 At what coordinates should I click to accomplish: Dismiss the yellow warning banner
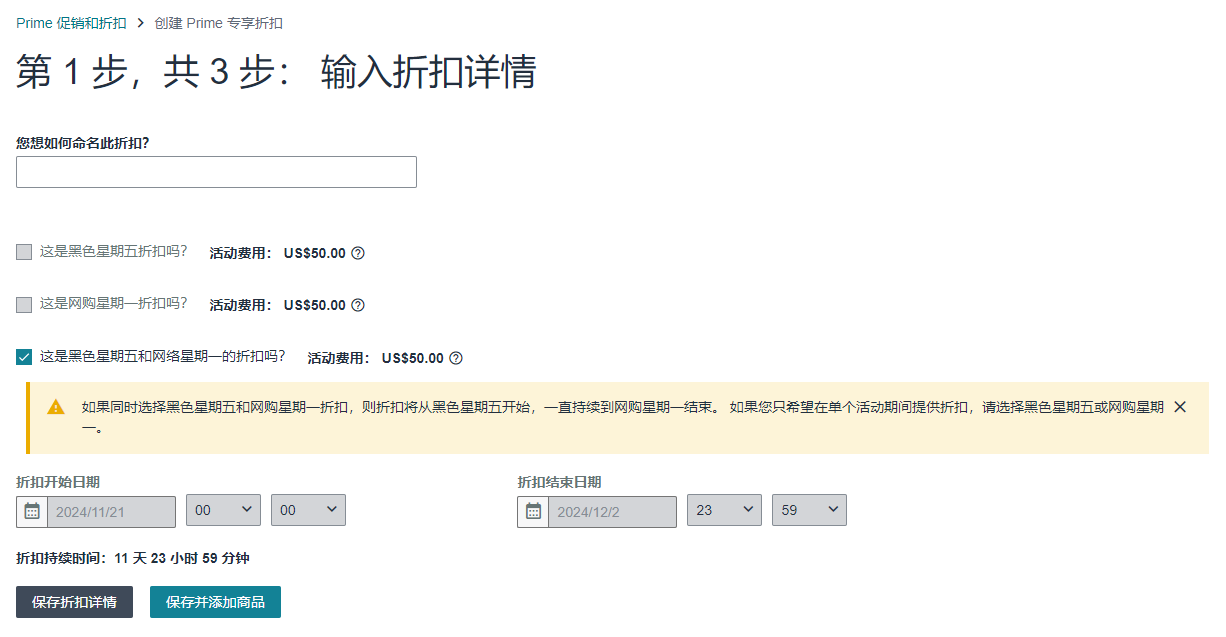pyautogui.click(x=1180, y=407)
